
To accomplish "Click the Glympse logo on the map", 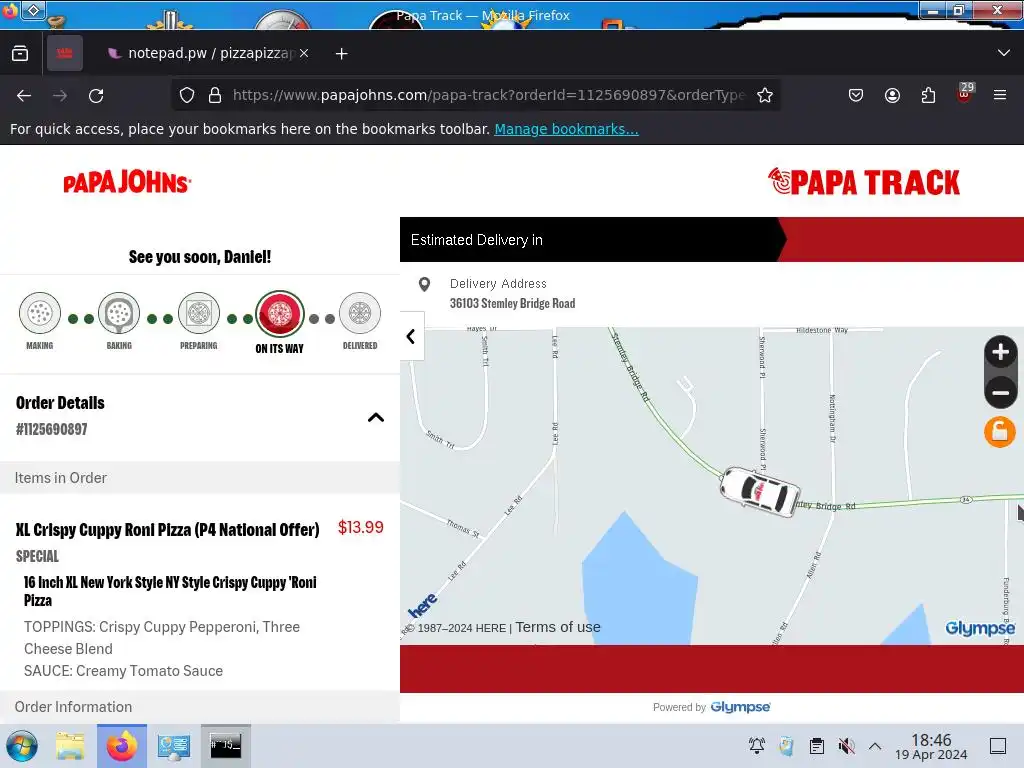I will pos(980,628).
